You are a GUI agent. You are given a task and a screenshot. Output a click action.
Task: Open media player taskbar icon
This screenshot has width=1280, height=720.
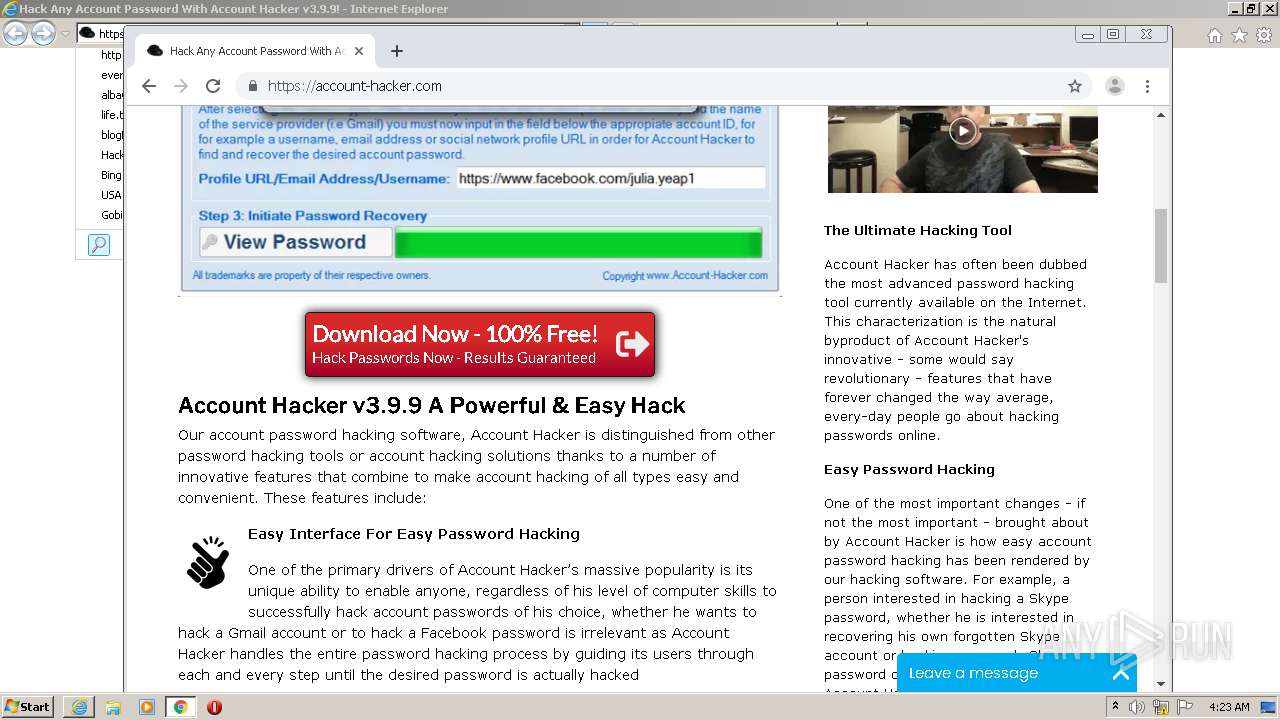point(147,707)
